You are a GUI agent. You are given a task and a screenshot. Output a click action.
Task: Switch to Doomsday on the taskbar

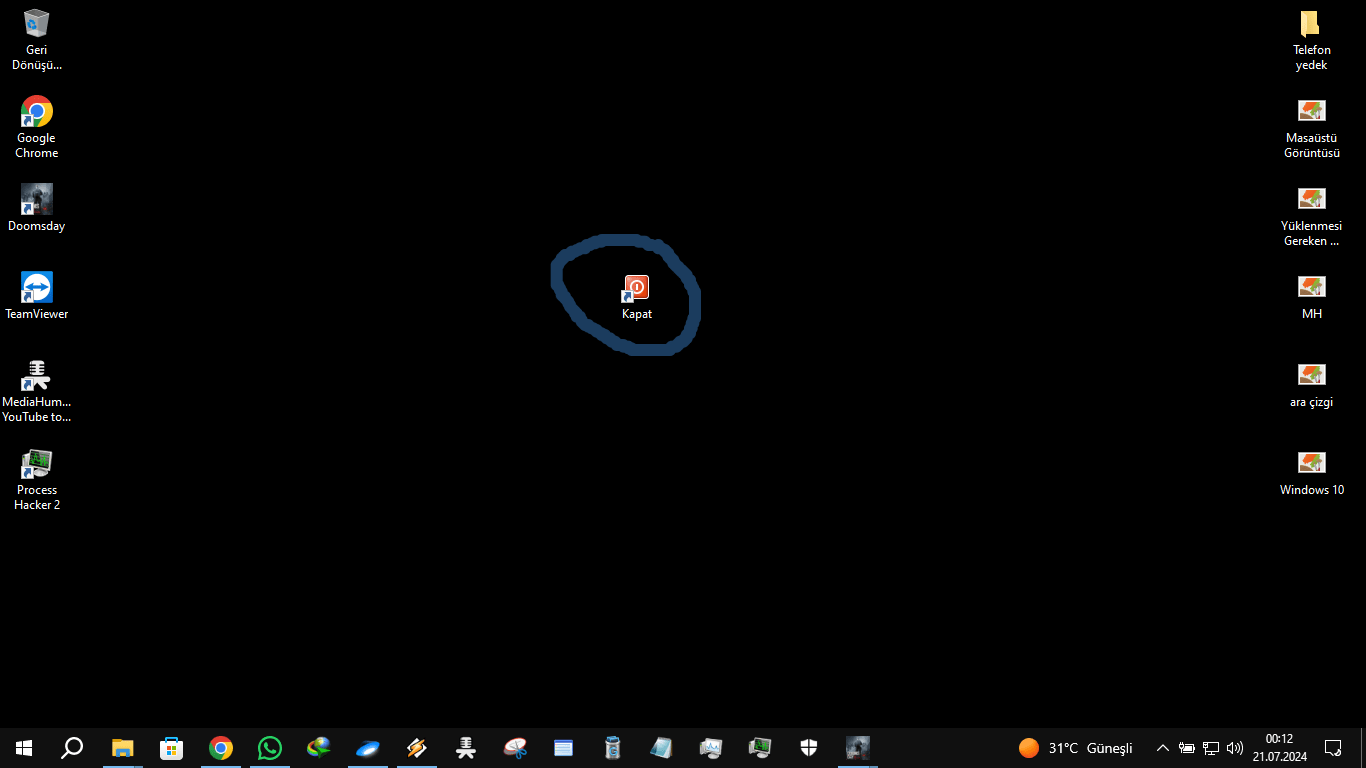(x=857, y=748)
